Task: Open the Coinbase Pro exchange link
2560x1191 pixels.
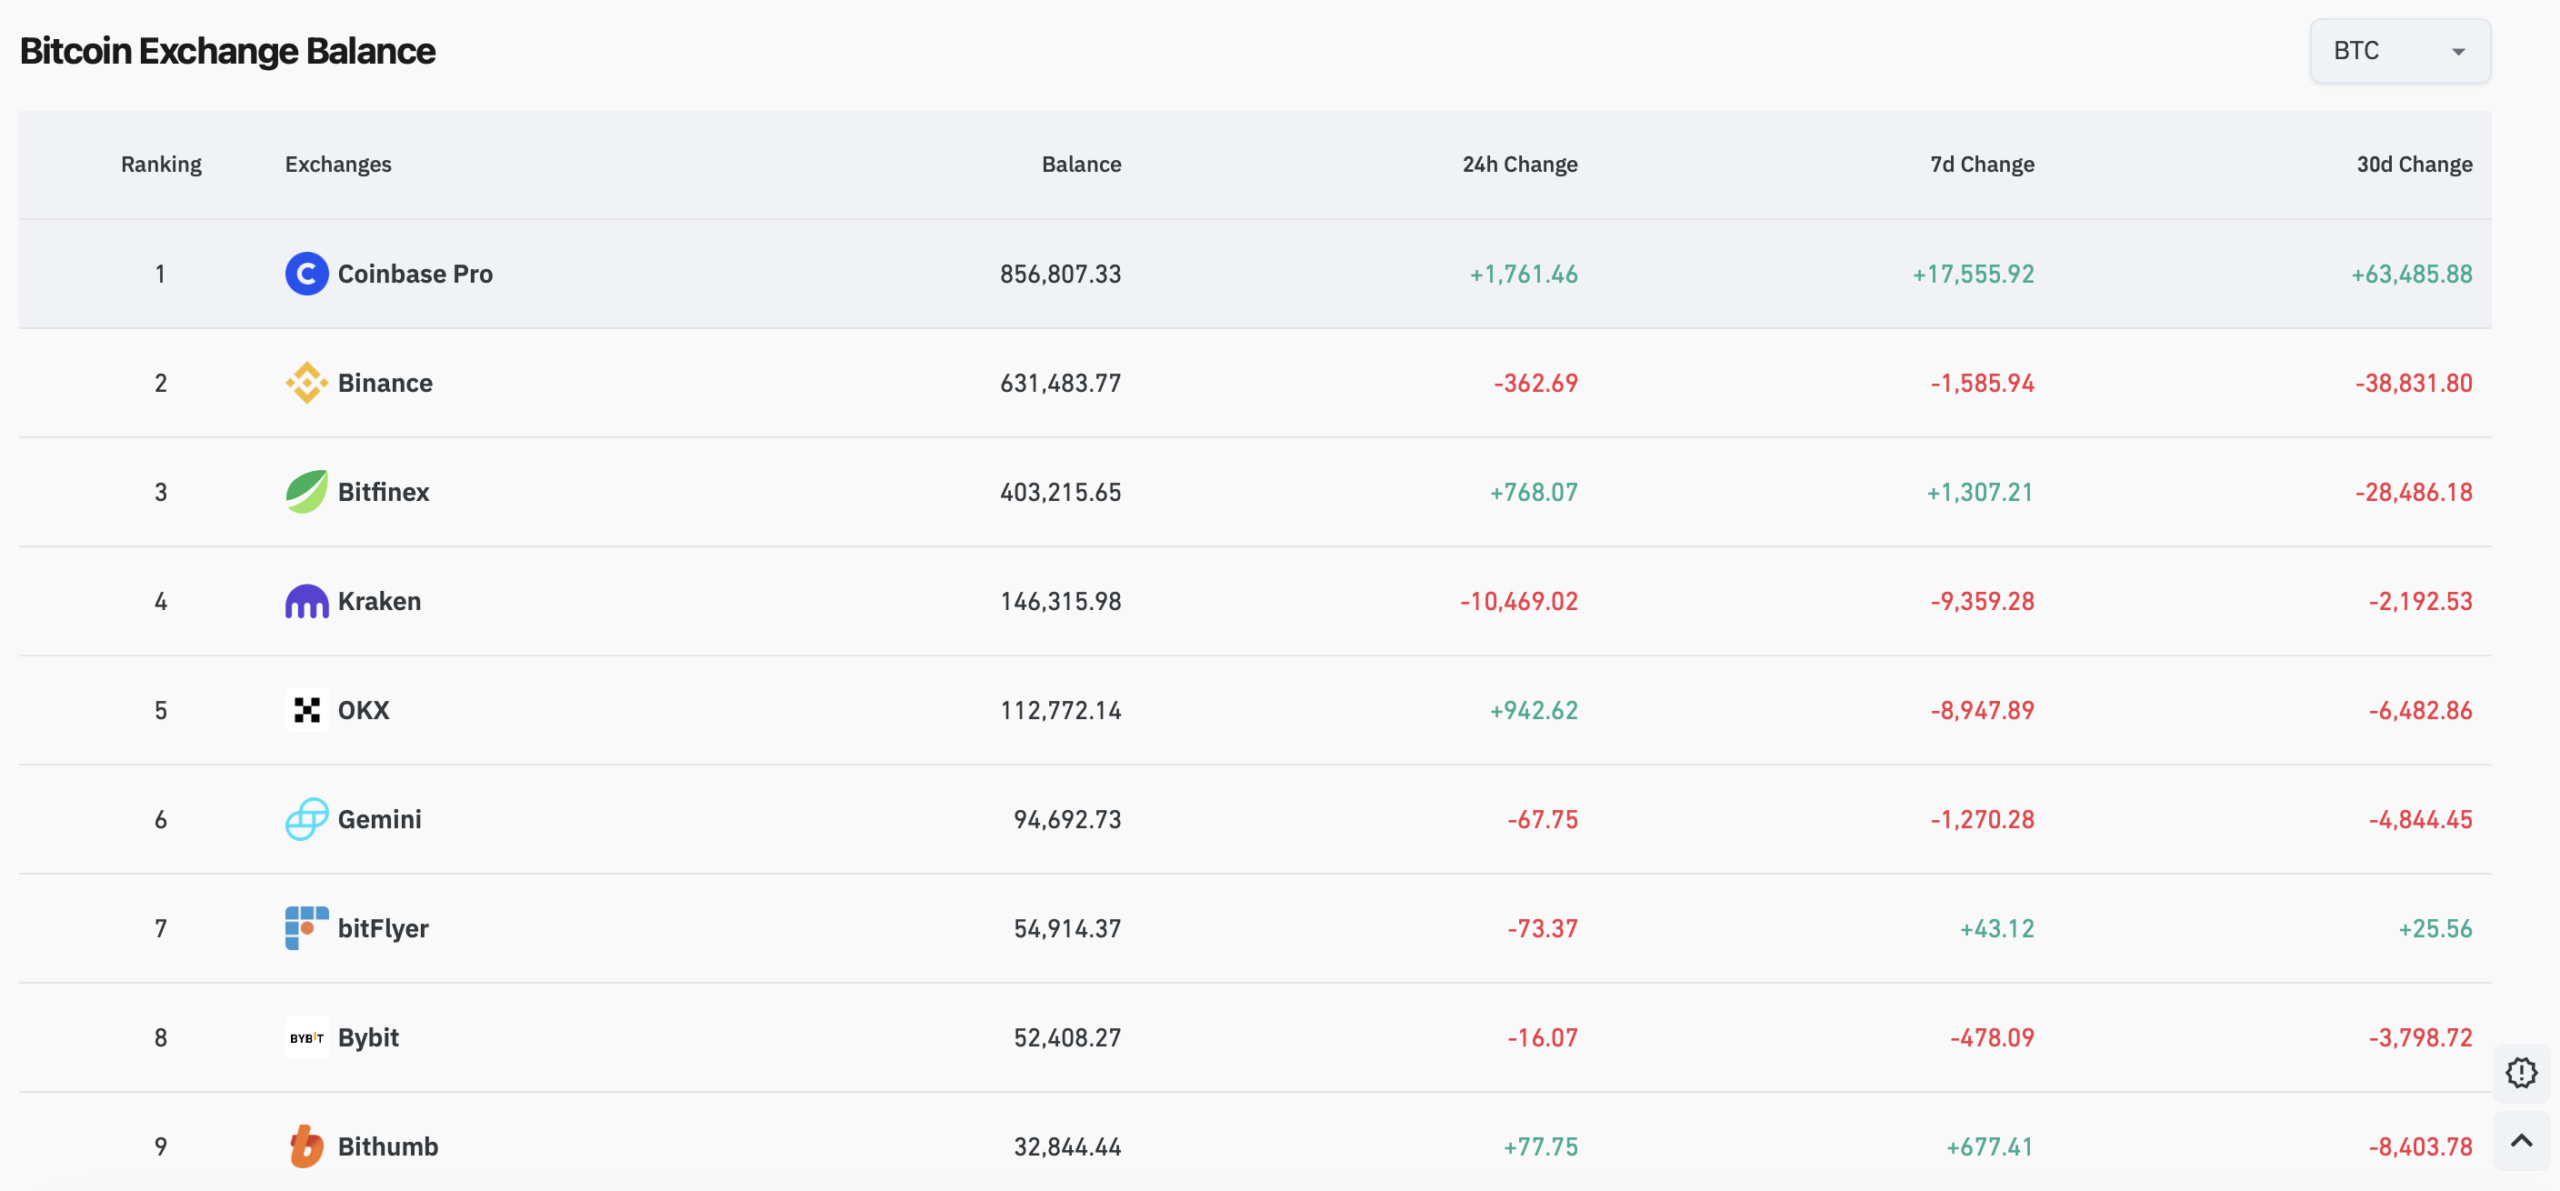Action: [414, 273]
